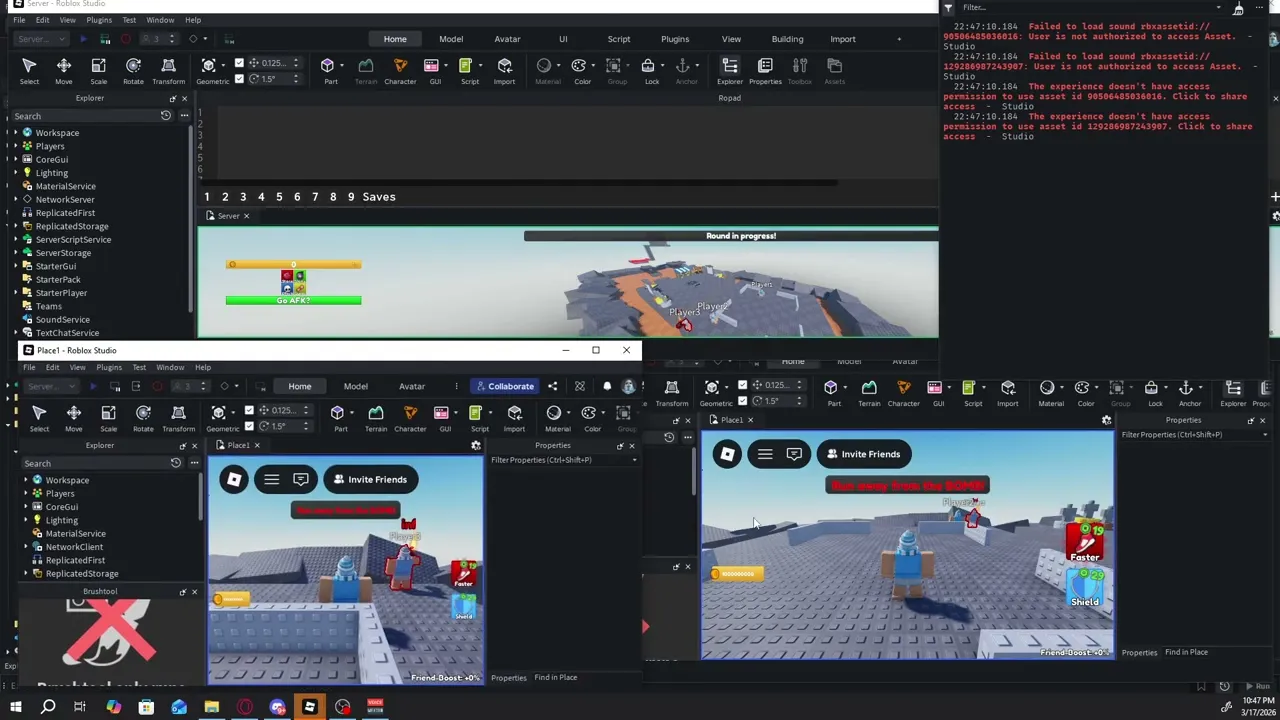The image size is (1280, 720).
Task: Open Roblox menu in front Place1 game view
Action: point(234,479)
